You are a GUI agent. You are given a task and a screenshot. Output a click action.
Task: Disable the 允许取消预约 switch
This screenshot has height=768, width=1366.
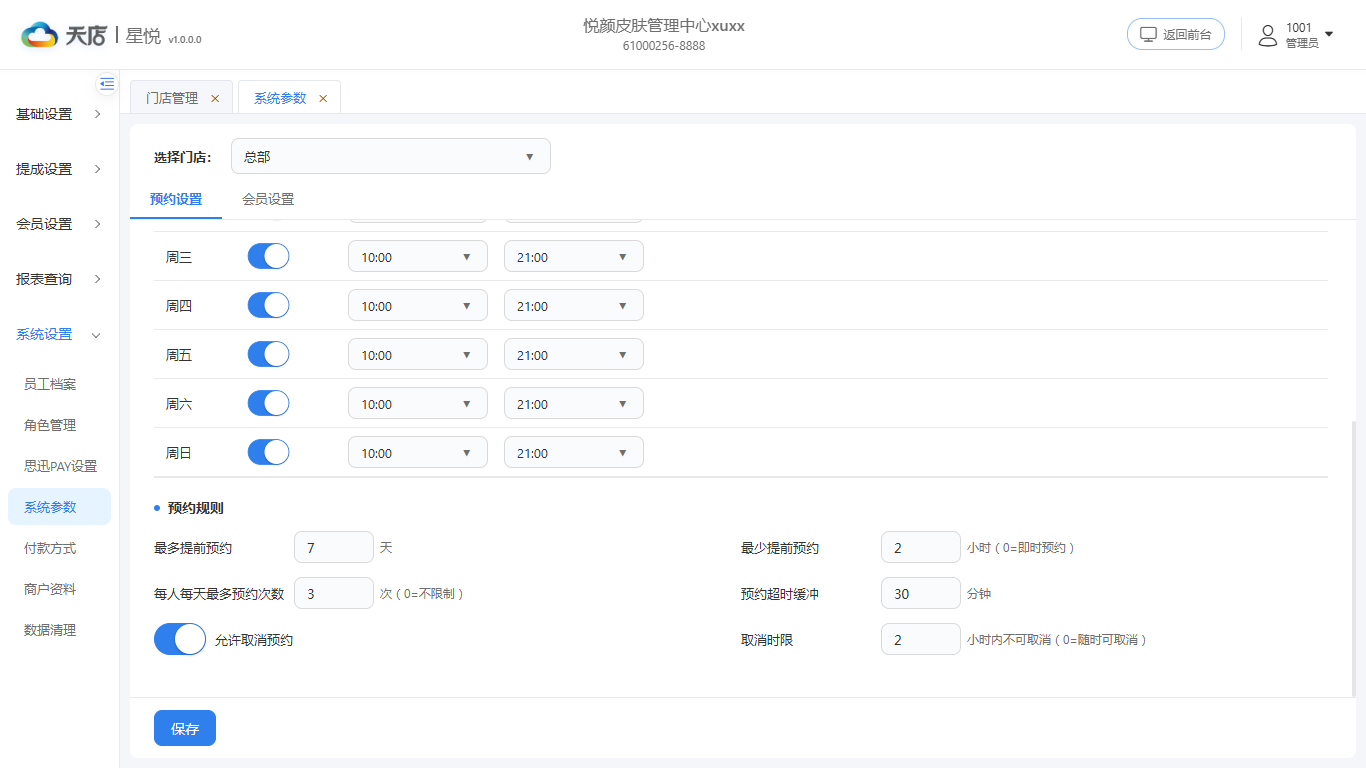180,639
